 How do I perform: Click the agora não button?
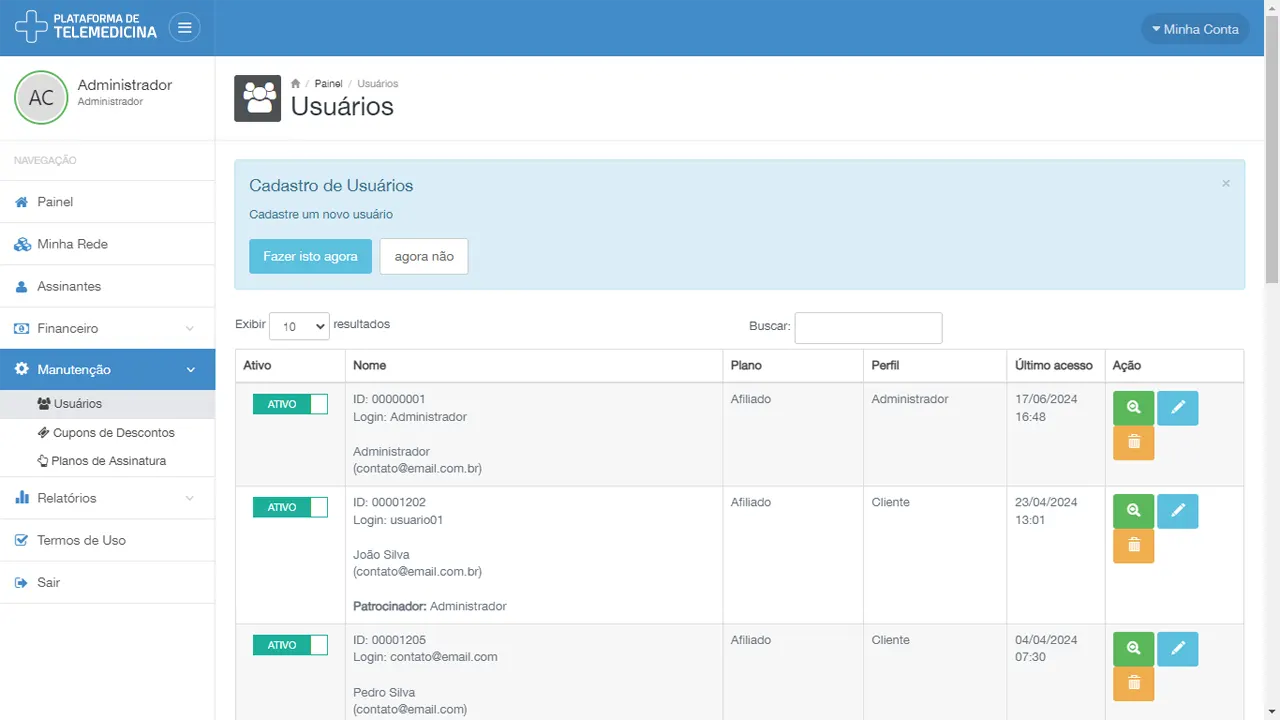pos(424,256)
